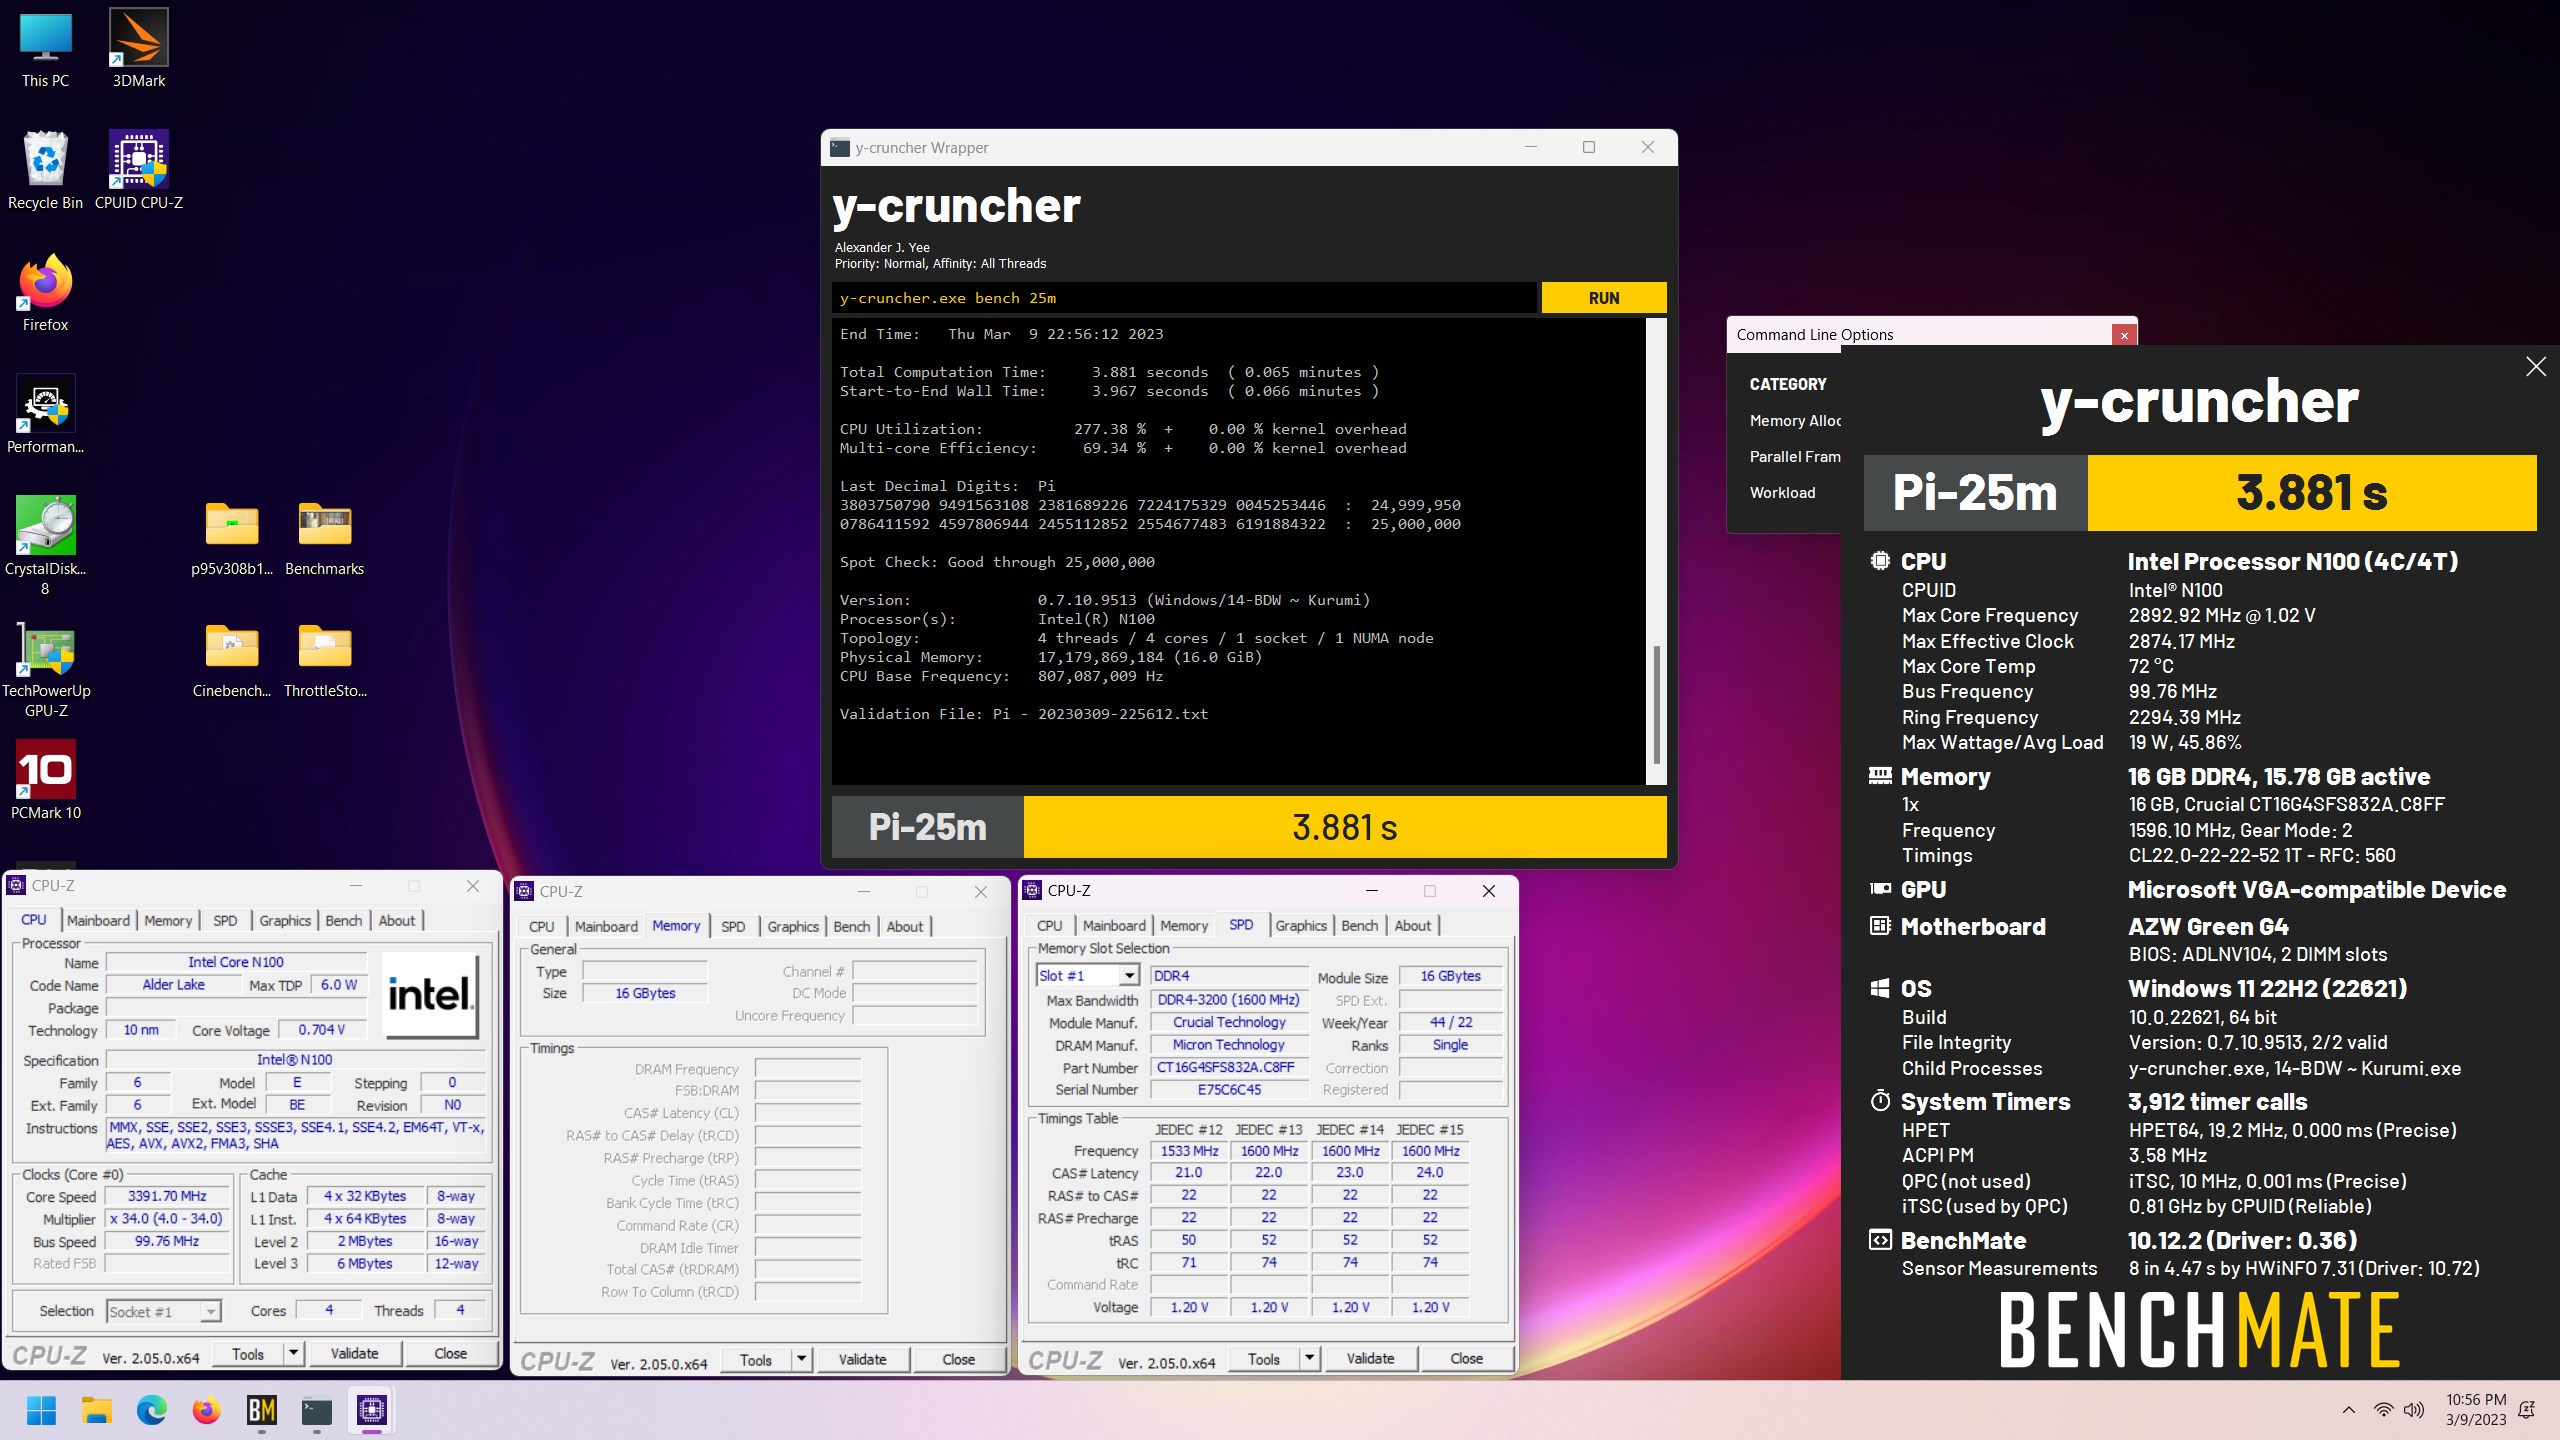Show hidden system tray icons

coord(2349,1410)
